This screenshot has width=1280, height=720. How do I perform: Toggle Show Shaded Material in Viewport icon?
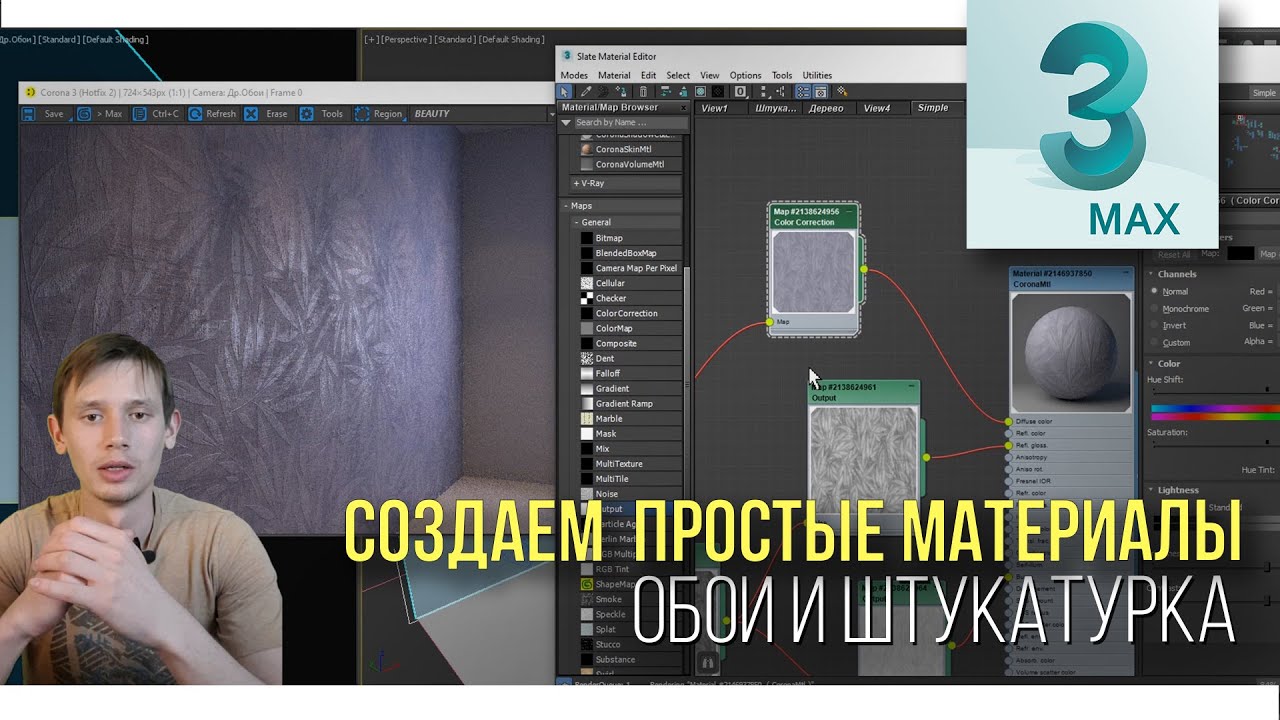[700, 92]
